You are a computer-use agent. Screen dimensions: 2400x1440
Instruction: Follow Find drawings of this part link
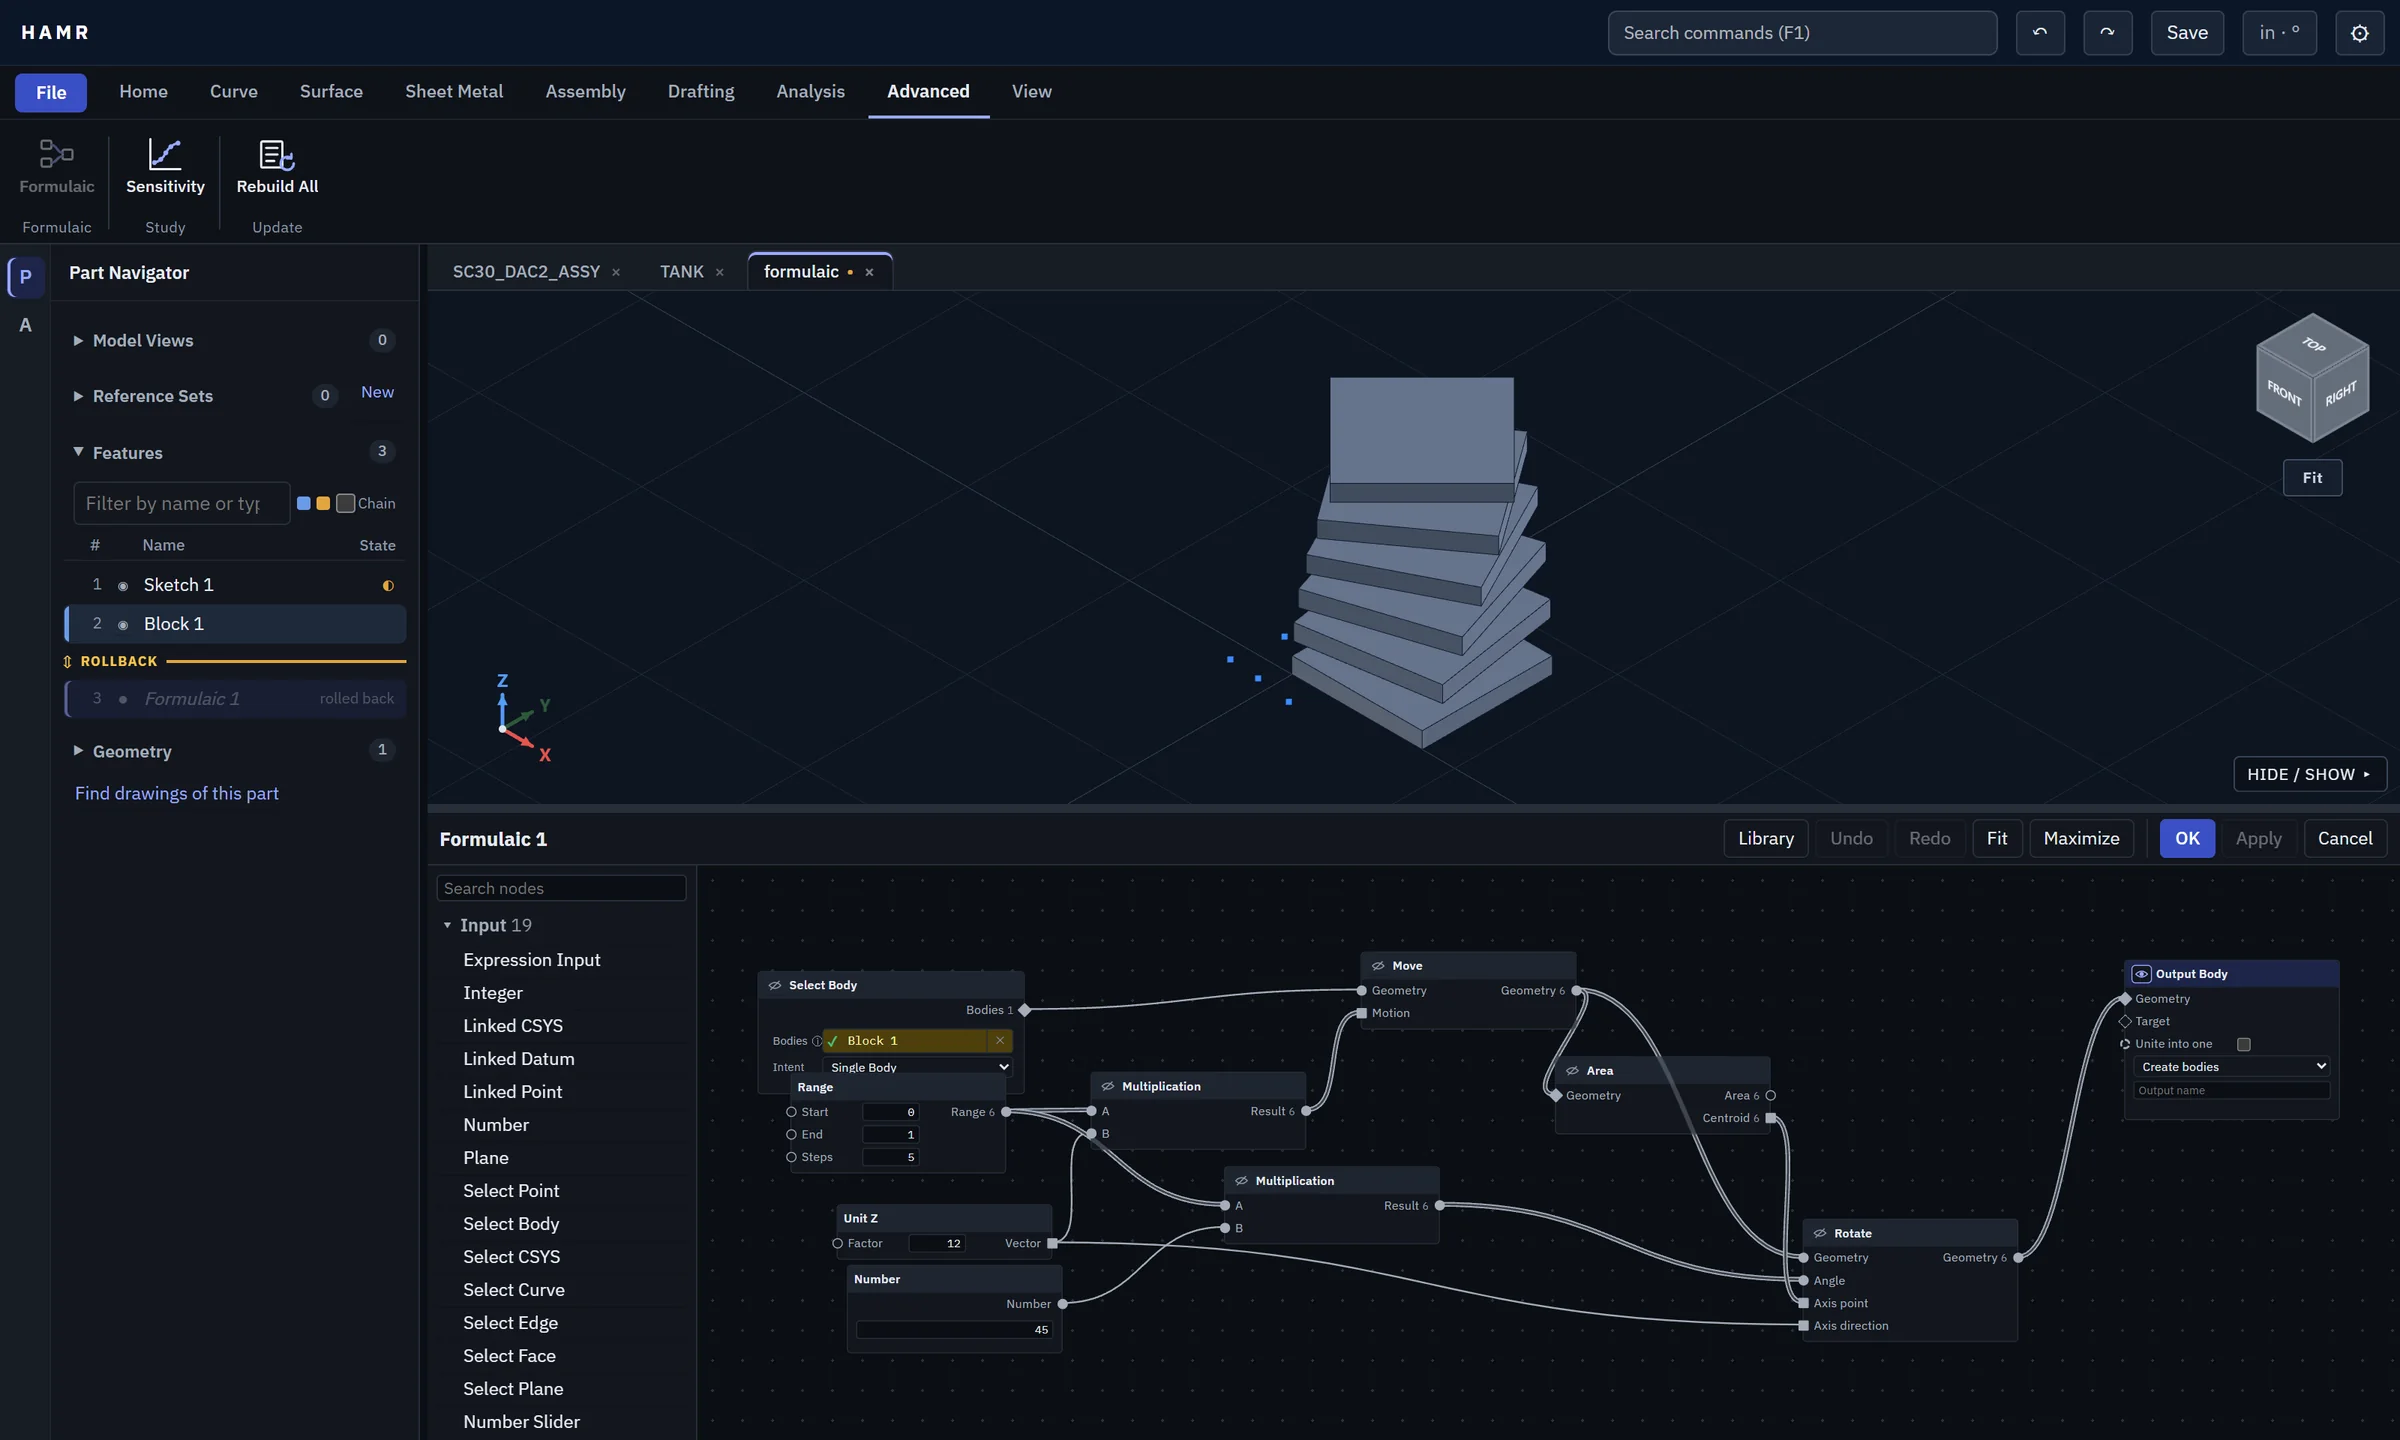tap(177, 793)
